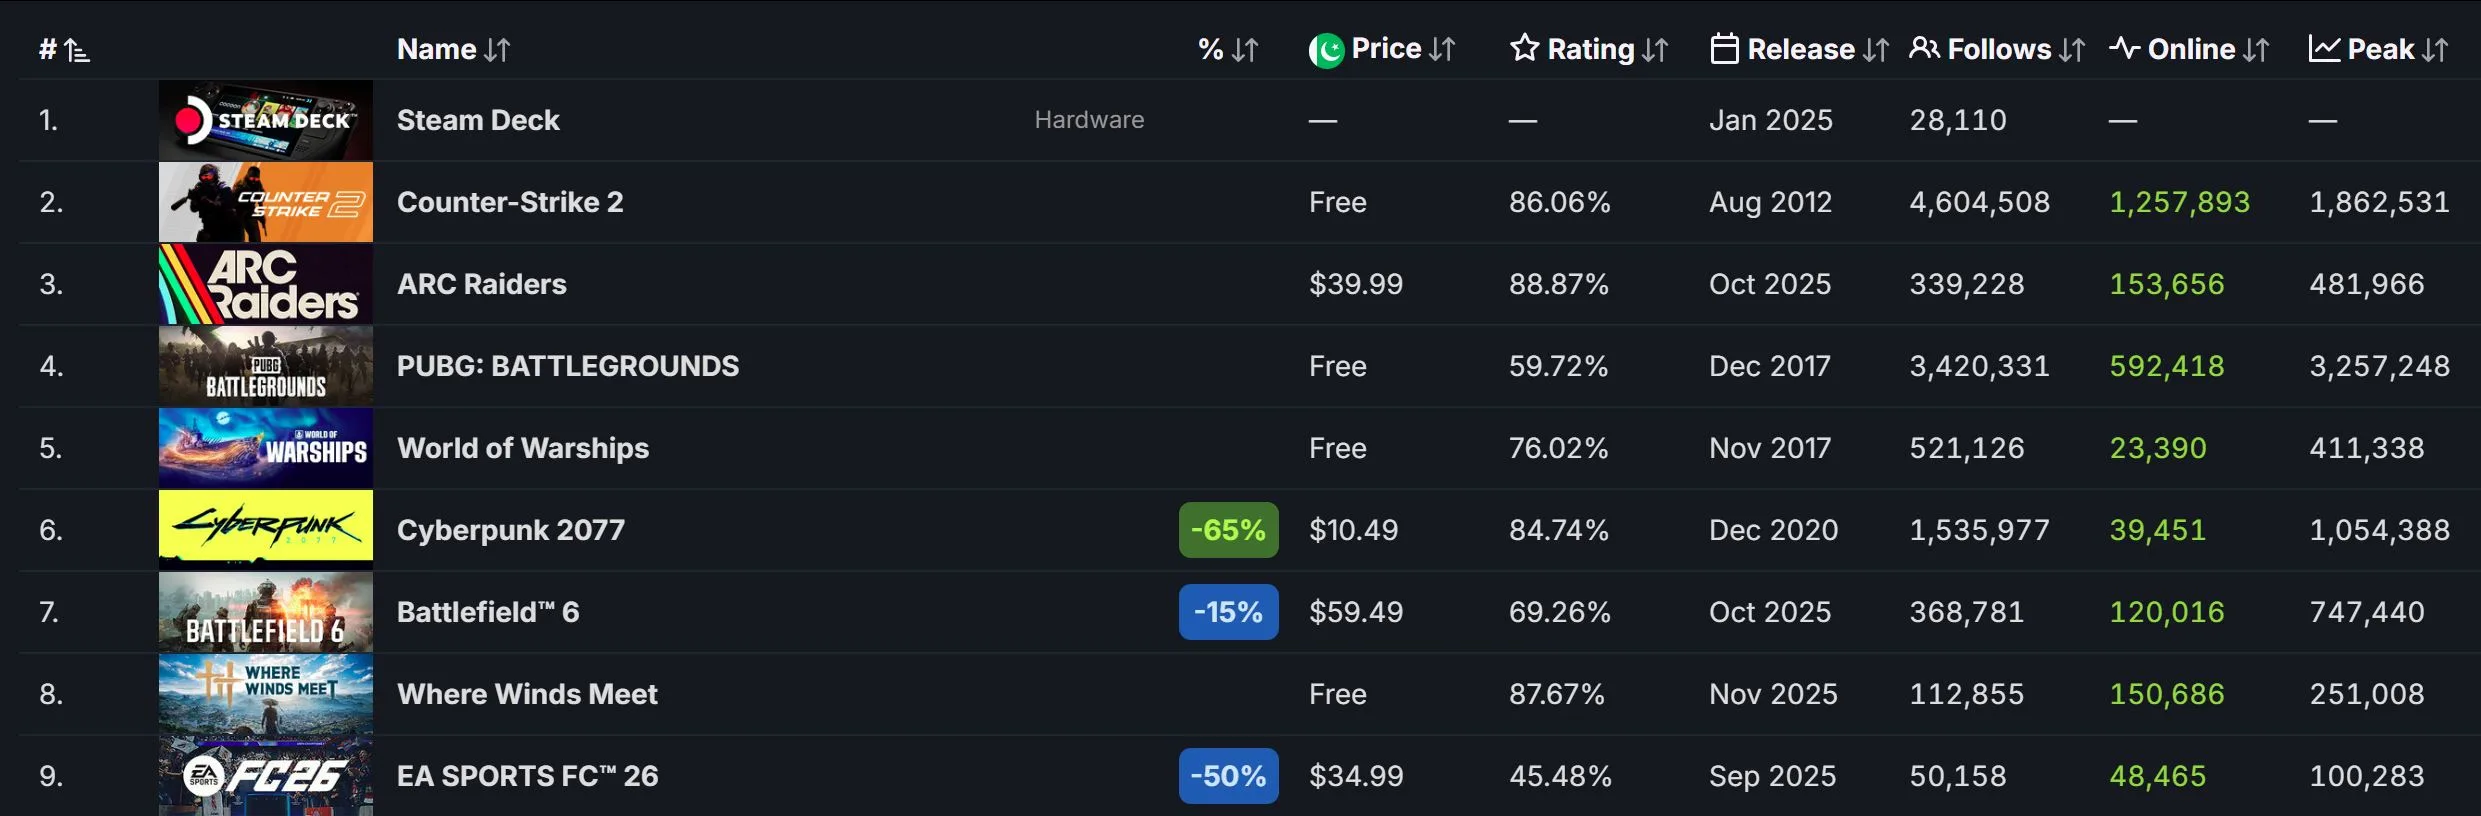Click the calendar icon beside Release
The height and width of the screenshot is (816, 2481).
[1724, 48]
